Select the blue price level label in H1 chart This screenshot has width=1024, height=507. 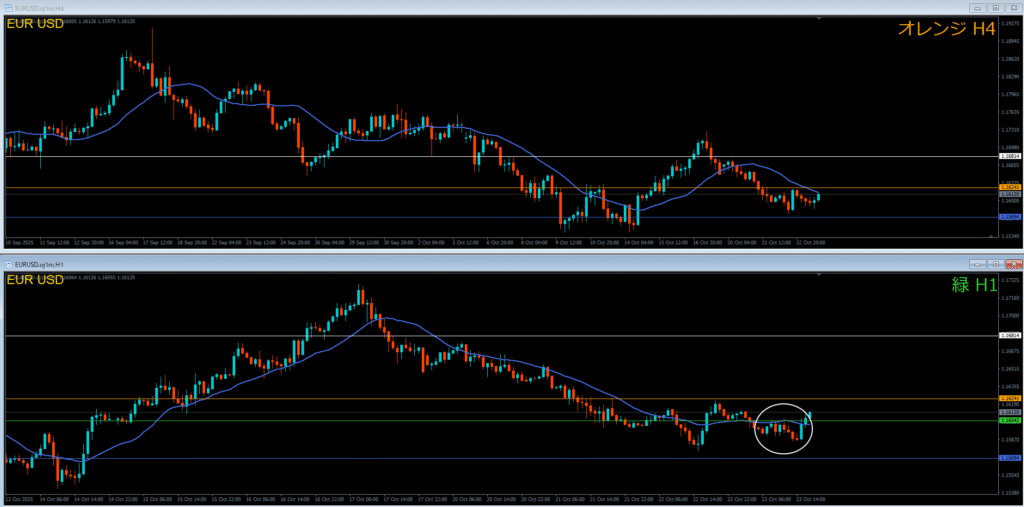[x=1010, y=458]
